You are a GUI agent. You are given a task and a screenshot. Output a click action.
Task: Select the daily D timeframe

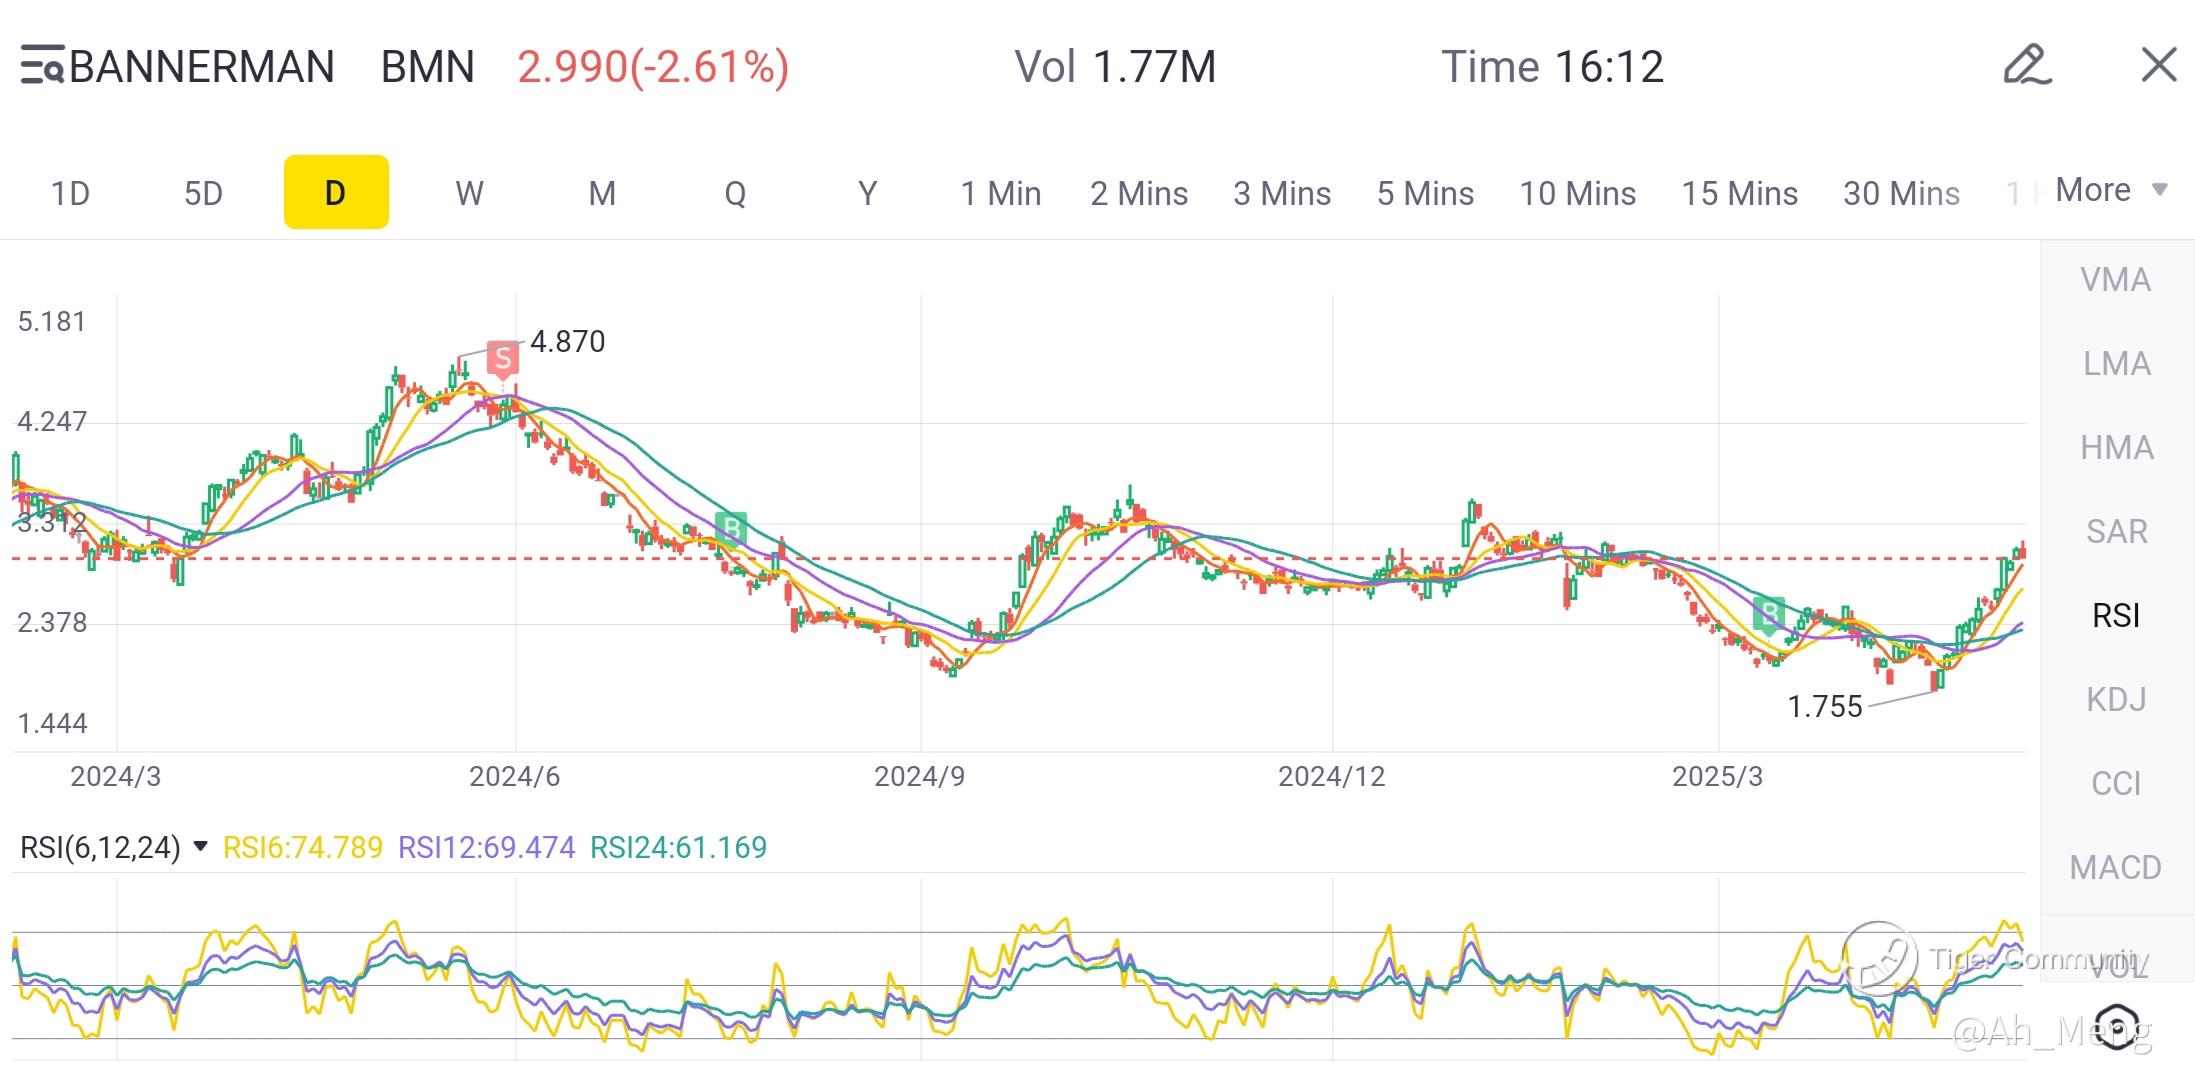[336, 192]
